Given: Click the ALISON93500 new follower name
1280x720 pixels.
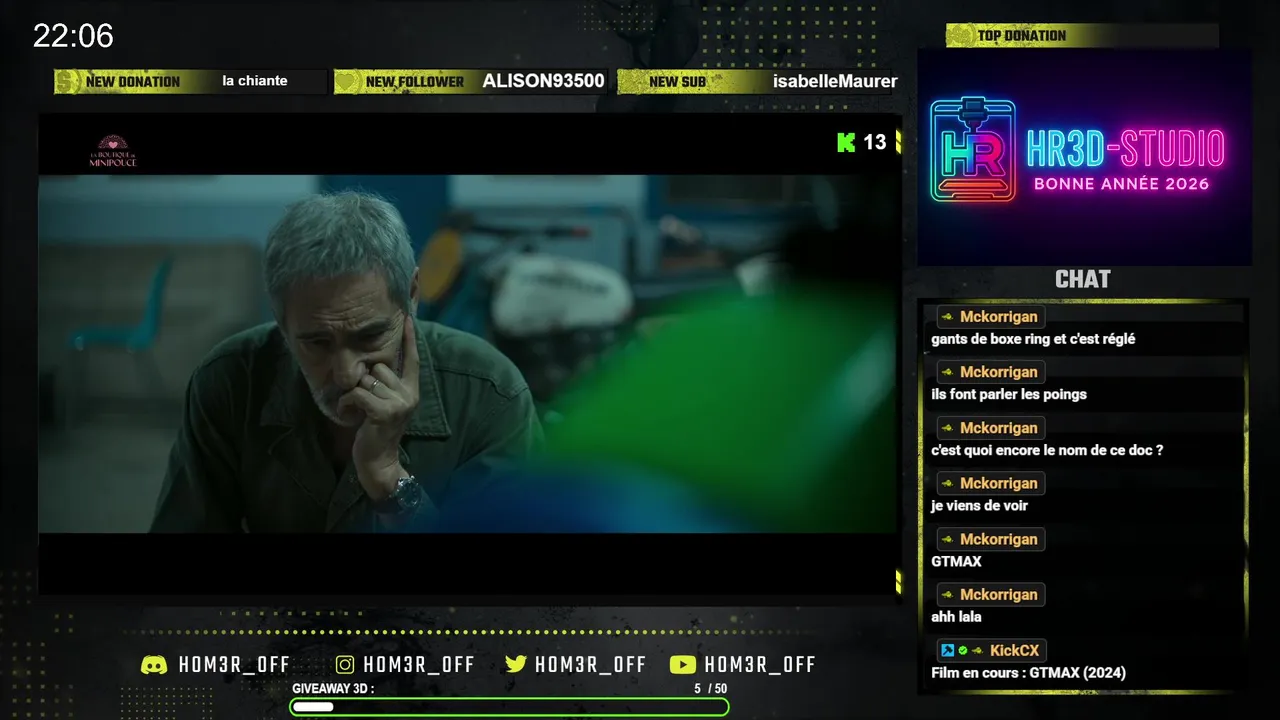Looking at the screenshot, I should click(544, 82).
